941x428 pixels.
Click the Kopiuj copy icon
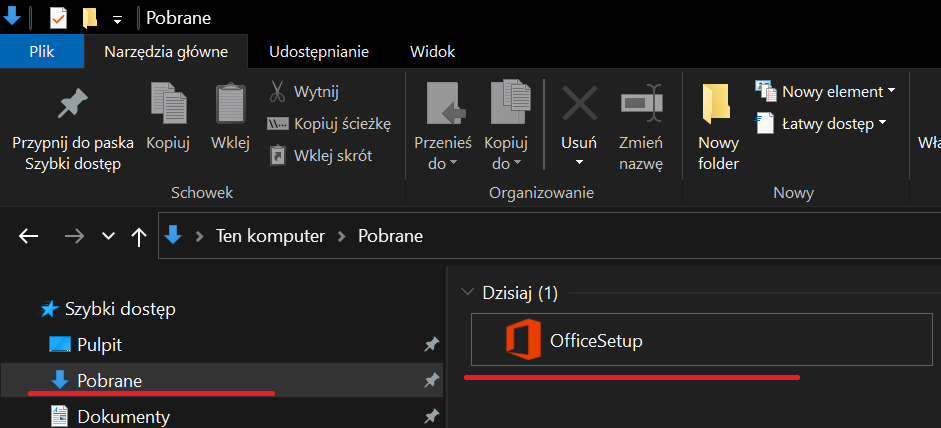168,105
